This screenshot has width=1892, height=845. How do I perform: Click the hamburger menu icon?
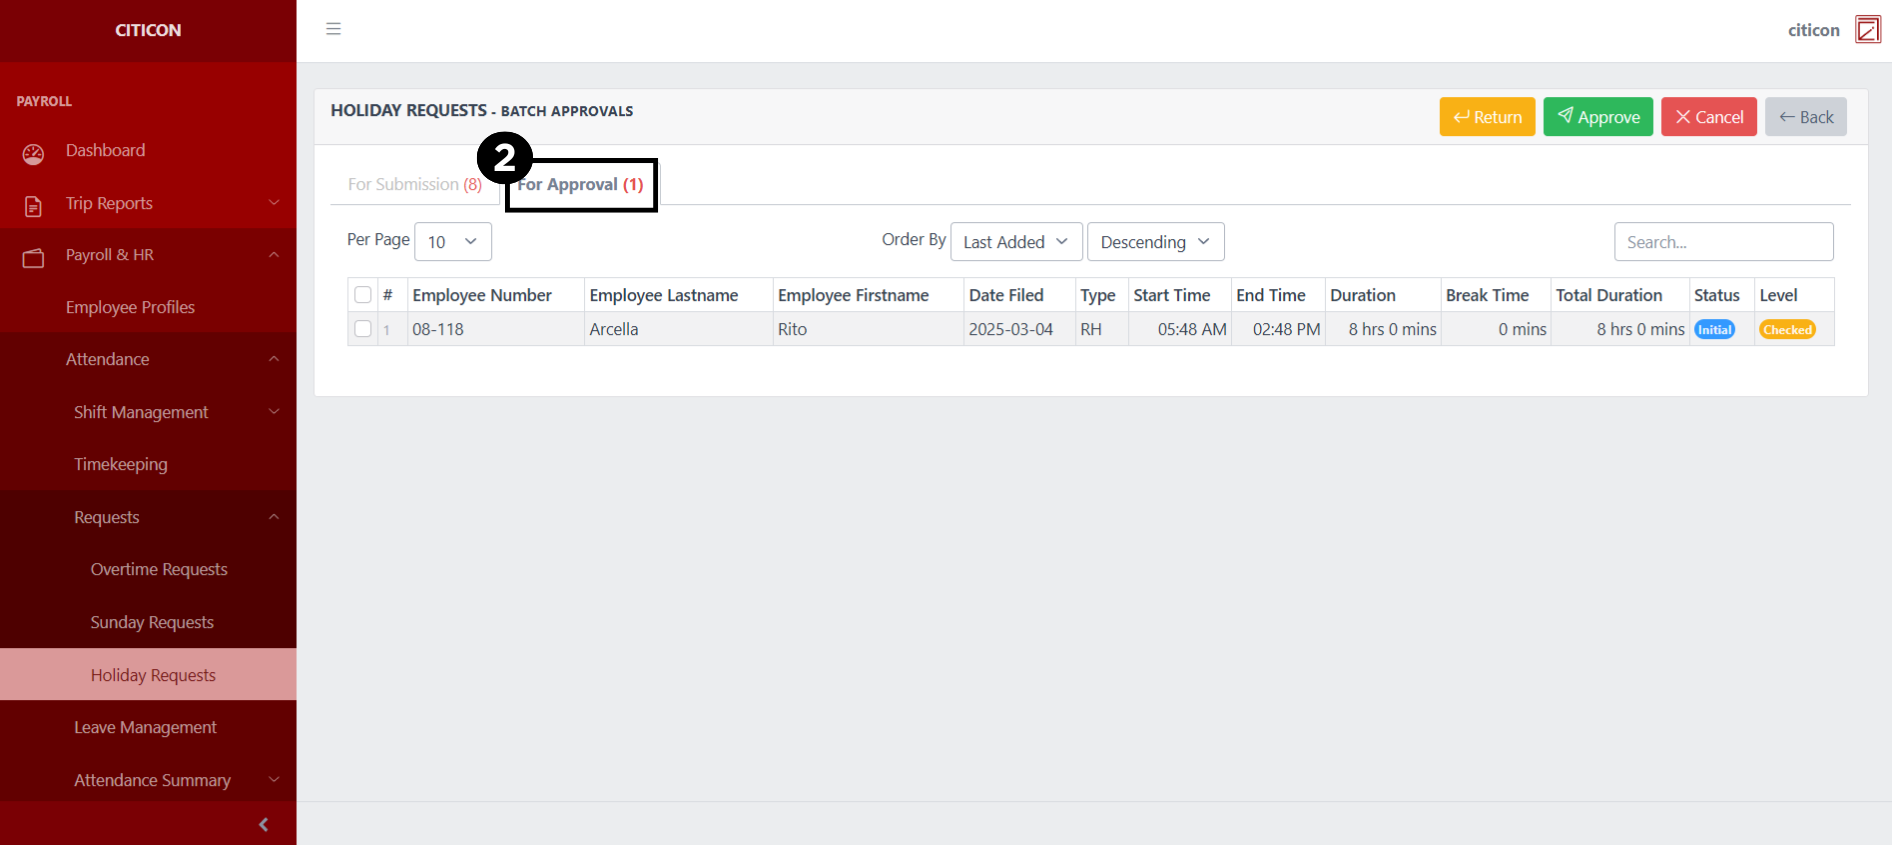point(333,29)
